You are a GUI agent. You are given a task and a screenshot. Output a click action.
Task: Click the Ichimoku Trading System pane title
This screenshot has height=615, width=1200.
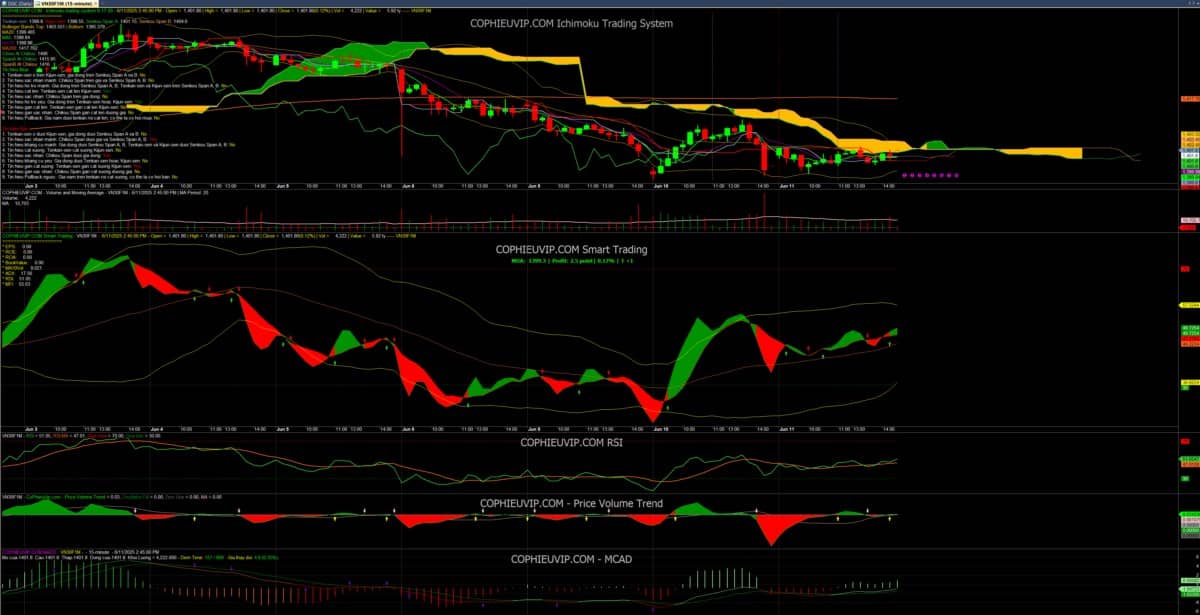(x=571, y=23)
